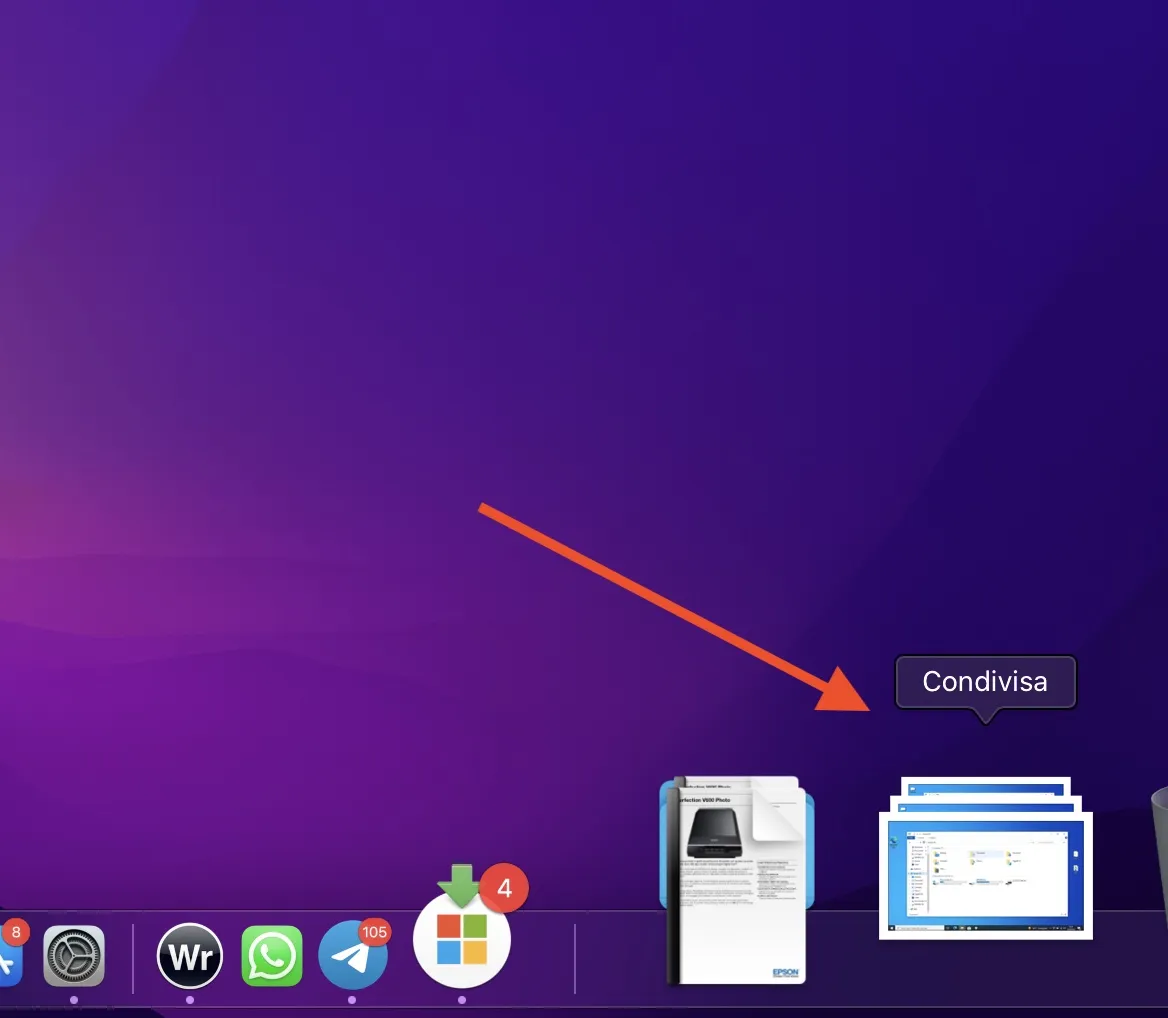
Task: Click the Dock separator left of the Wr icon
Action: pyautogui.click(x=133, y=955)
